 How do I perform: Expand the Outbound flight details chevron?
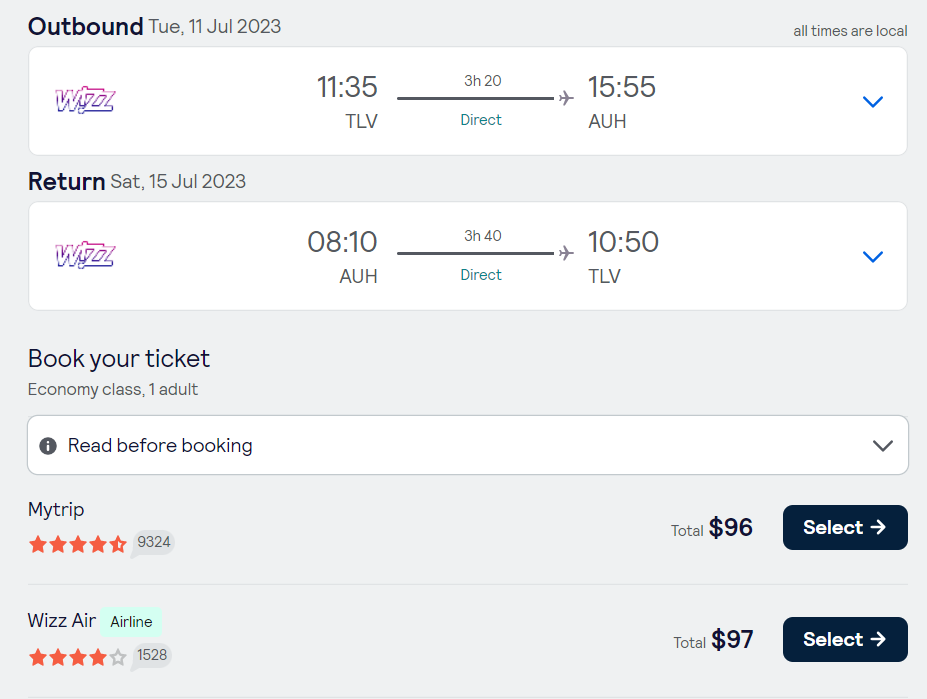pos(873,101)
